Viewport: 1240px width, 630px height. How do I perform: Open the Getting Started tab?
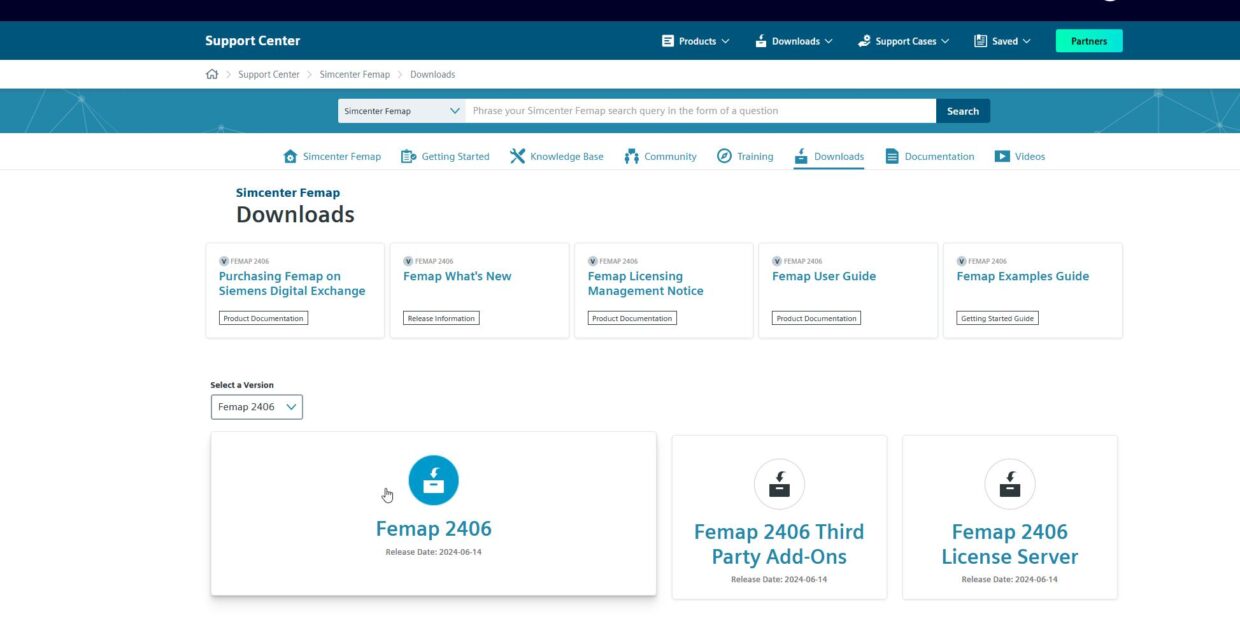click(445, 156)
